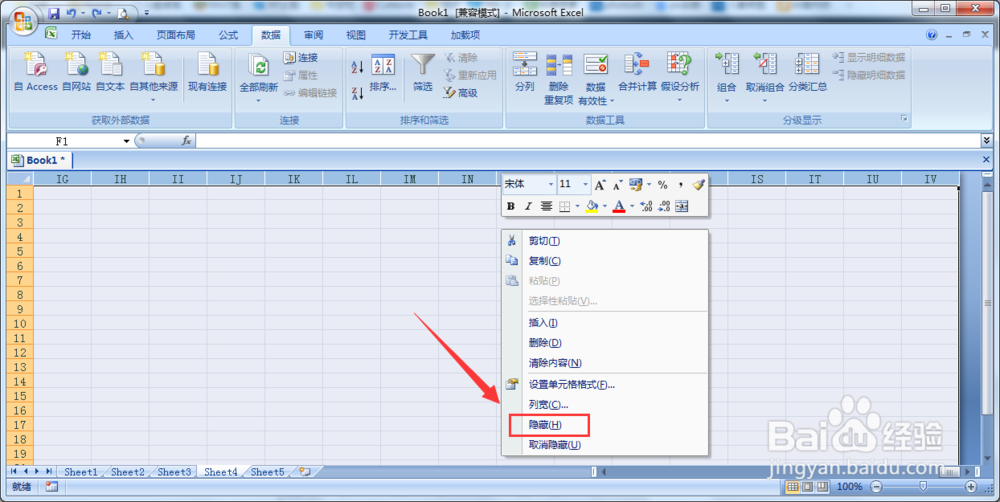This screenshot has height=502, width=1000.
Task: Open font size 11 dropdown in mini toolbar
Action: [585, 184]
